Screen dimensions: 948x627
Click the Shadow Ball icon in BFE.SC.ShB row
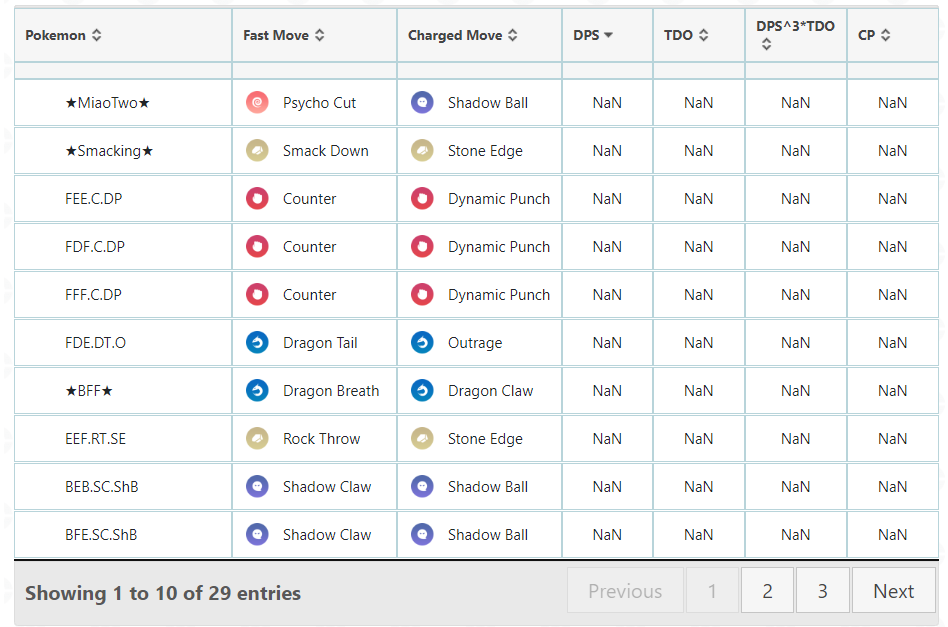pos(422,534)
